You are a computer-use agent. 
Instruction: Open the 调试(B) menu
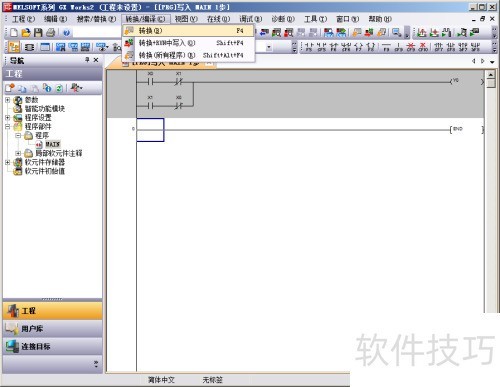[250, 19]
